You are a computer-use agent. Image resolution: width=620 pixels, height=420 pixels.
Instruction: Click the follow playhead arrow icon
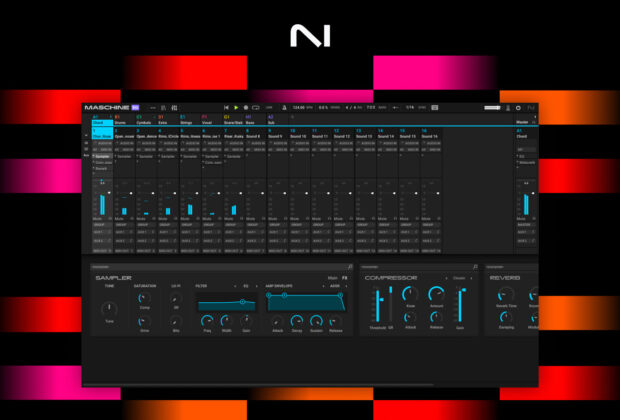tap(395, 108)
